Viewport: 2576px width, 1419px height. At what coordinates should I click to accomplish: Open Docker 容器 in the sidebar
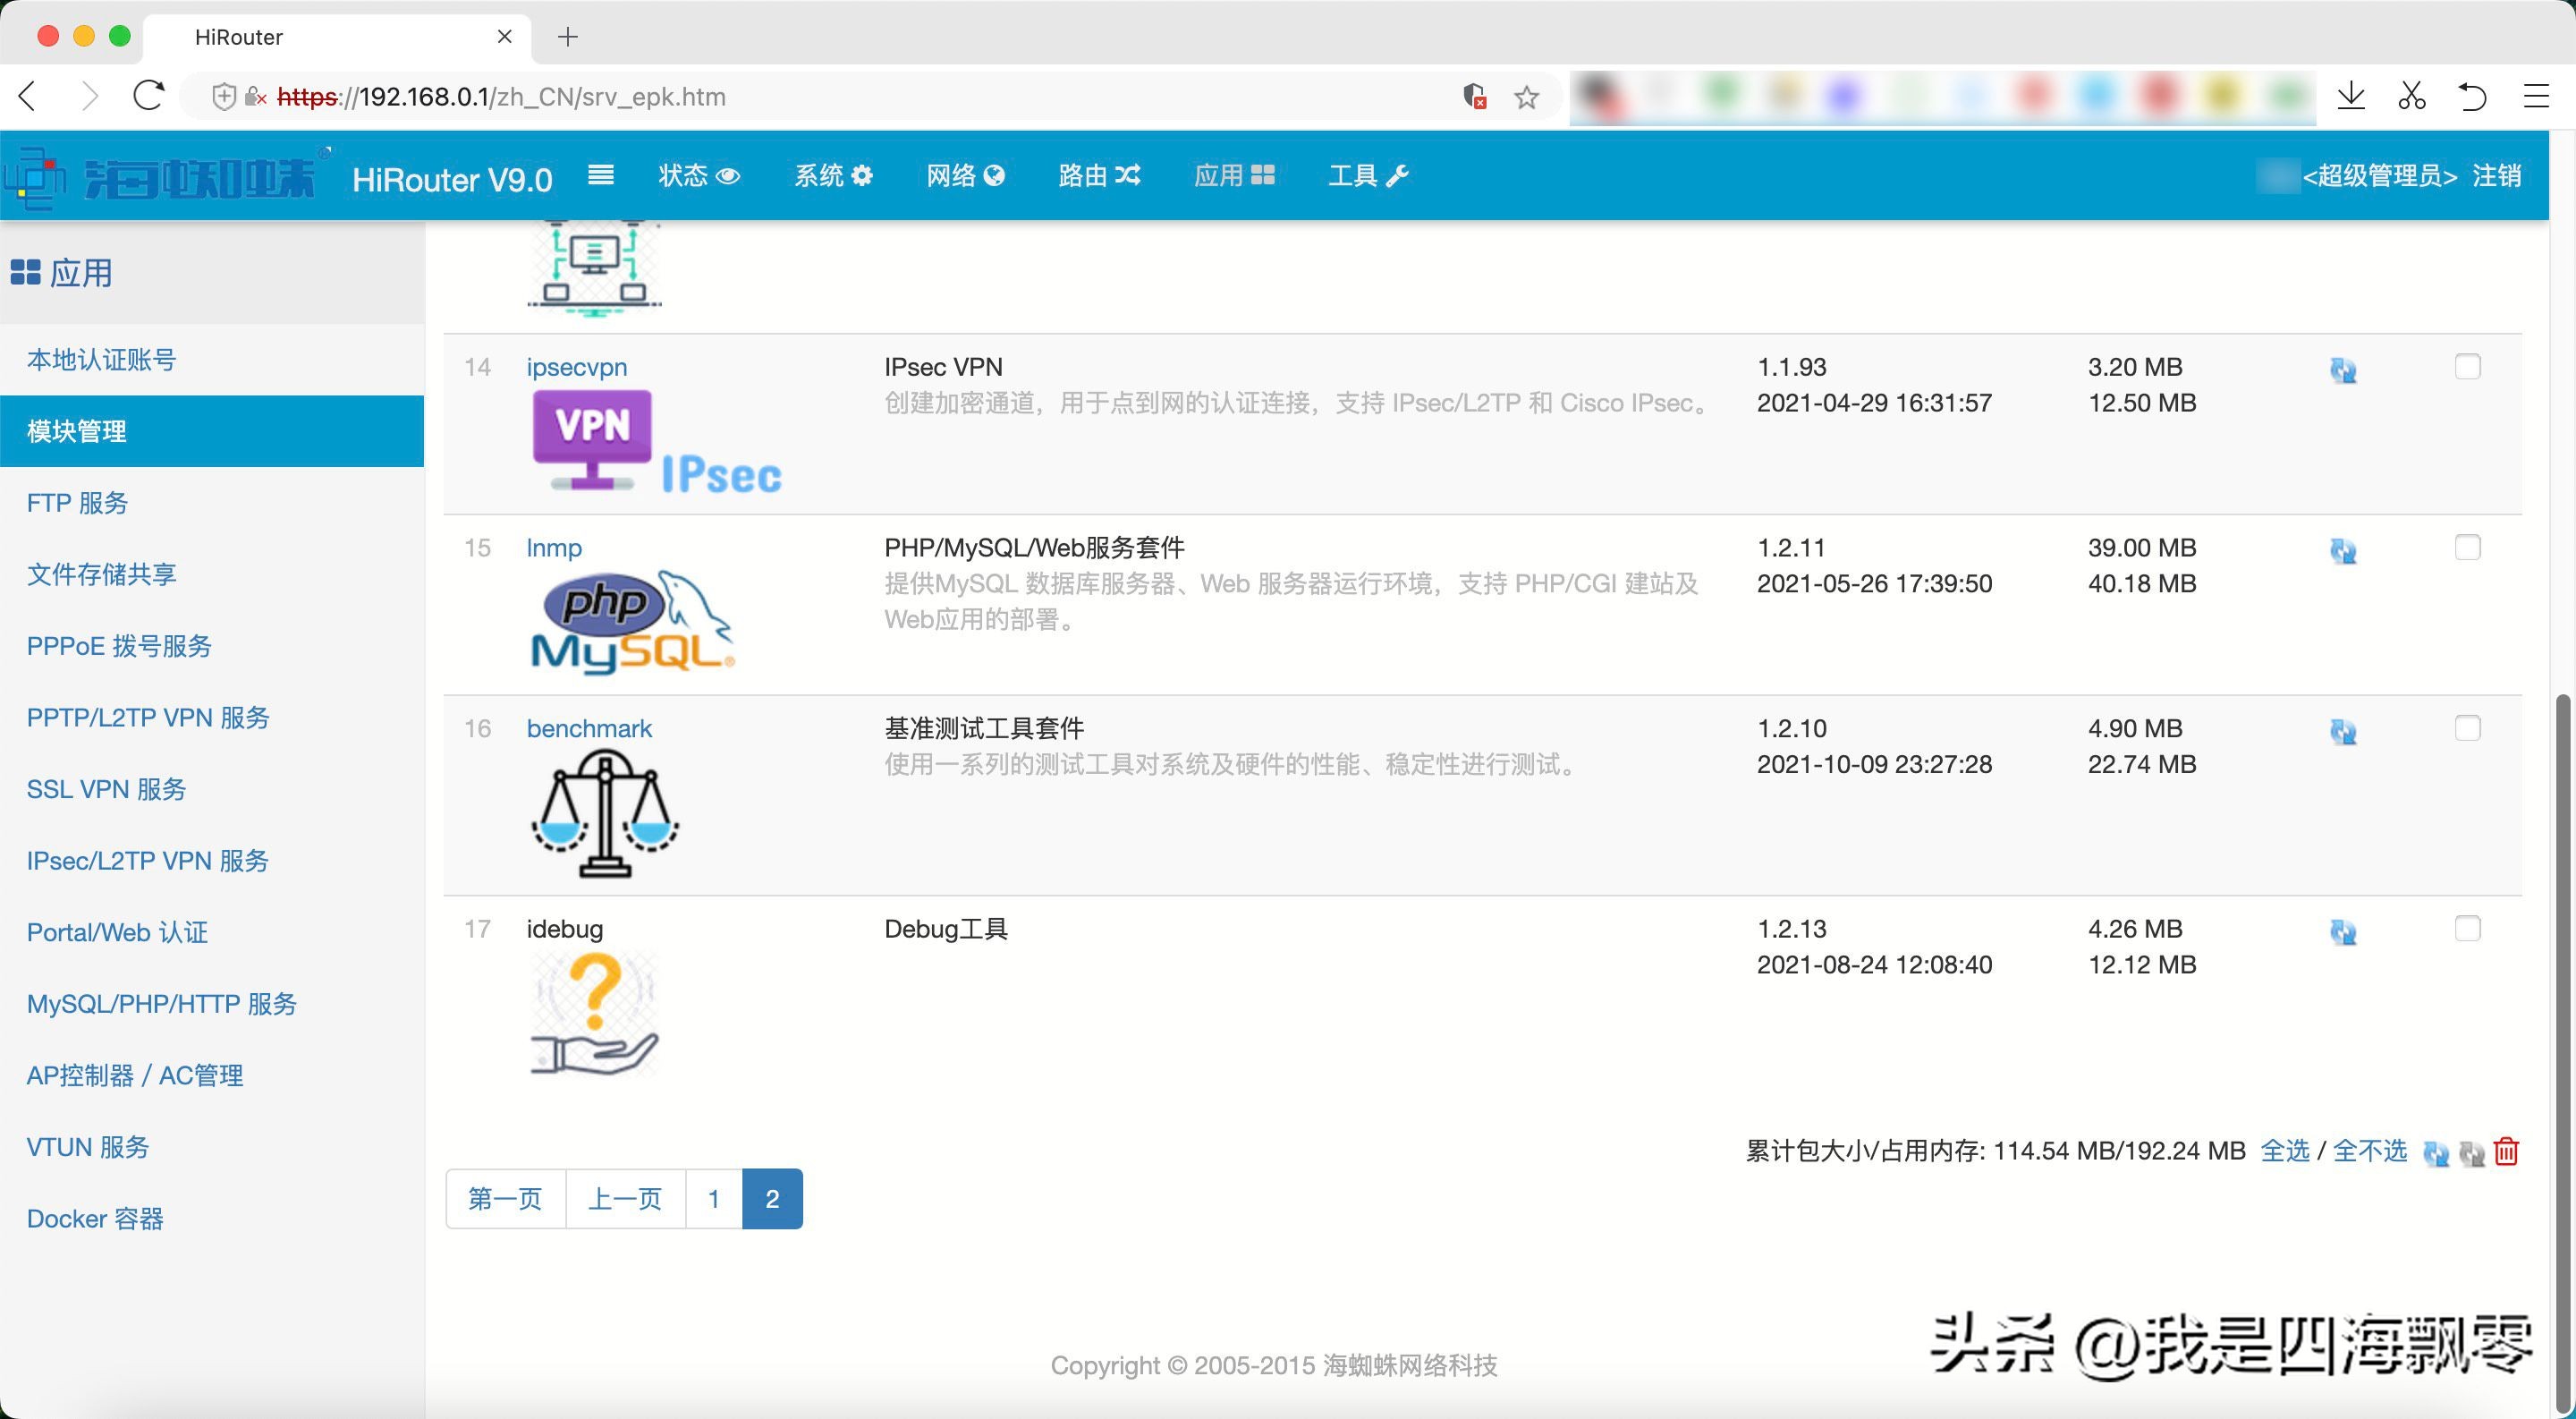coord(95,1218)
